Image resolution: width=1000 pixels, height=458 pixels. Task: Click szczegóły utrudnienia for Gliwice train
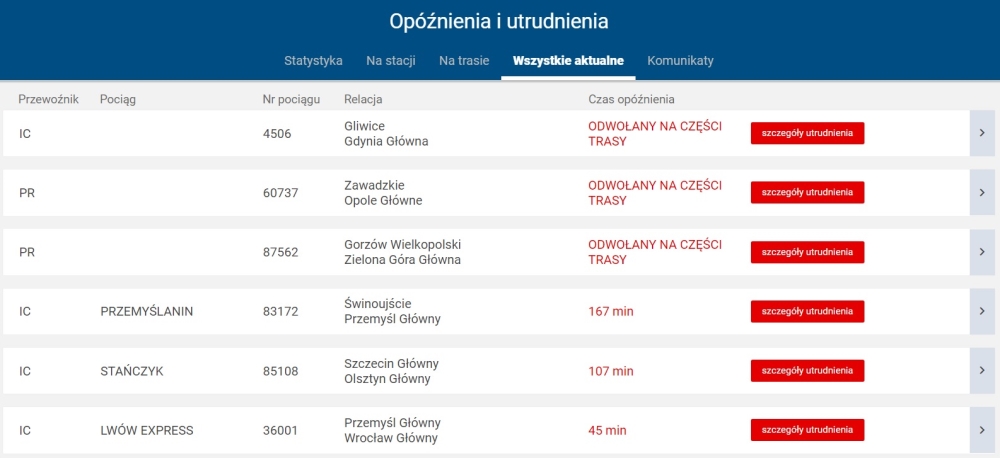(x=807, y=133)
